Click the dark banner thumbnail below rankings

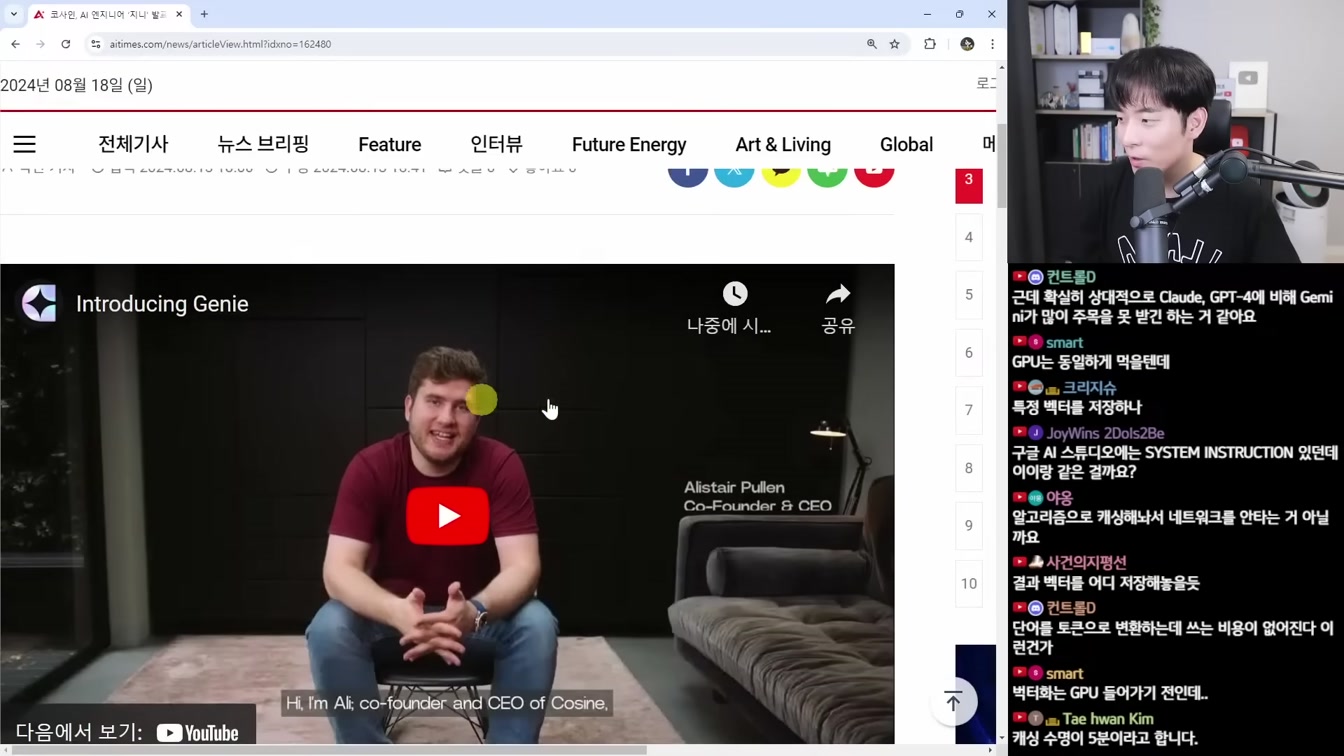[976, 694]
